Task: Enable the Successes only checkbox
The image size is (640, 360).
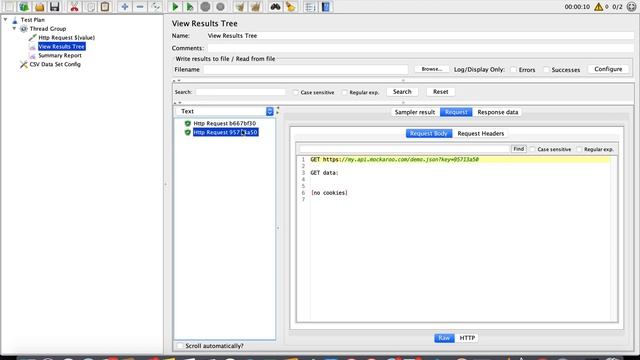Action: coord(547,70)
